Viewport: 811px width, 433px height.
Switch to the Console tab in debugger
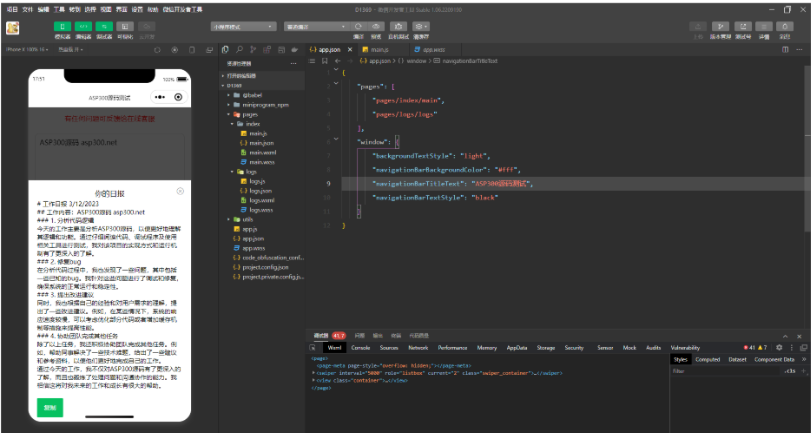tap(359, 347)
